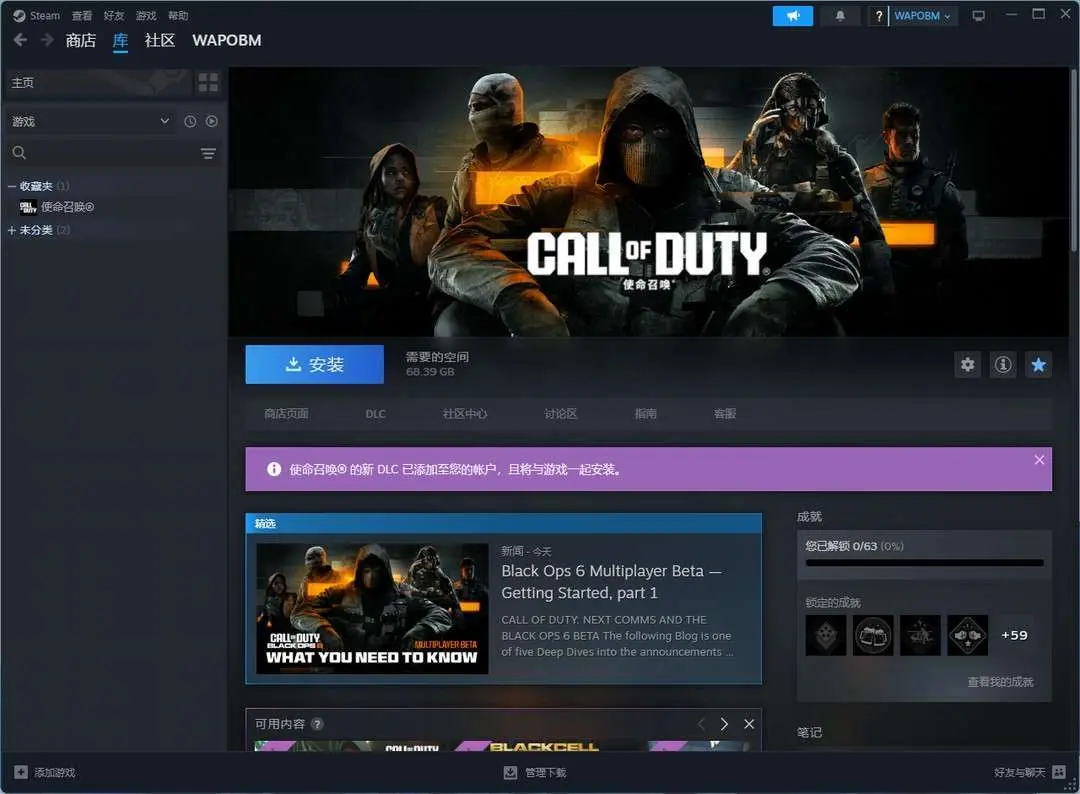Viewport: 1080px width, 794px height.
Task: Open the notifications bell
Action: [840, 15]
